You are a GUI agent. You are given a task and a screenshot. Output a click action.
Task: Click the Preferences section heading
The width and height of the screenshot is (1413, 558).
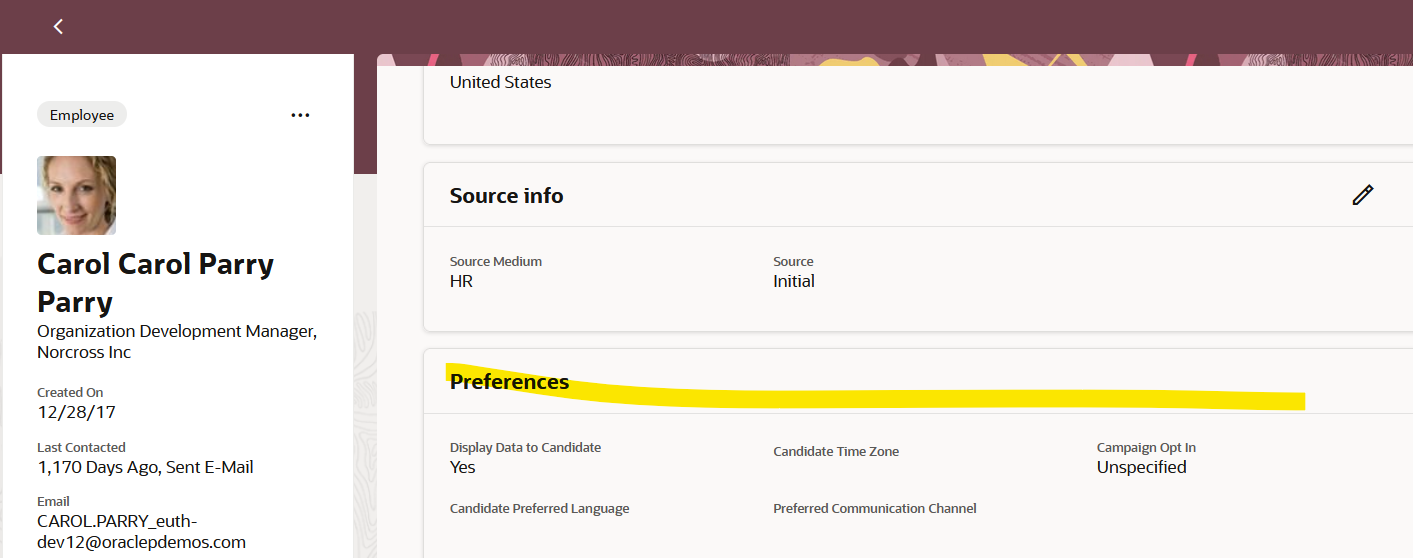click(x=510, y=382)
